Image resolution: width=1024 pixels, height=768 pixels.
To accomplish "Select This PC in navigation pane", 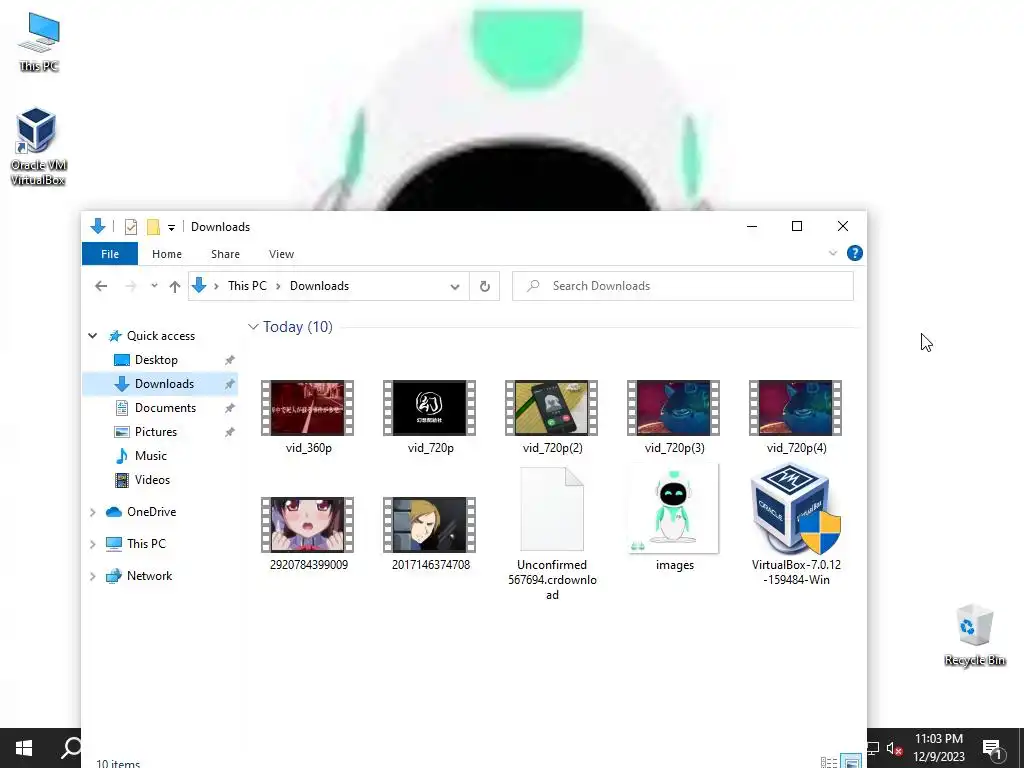I will 146,544.
